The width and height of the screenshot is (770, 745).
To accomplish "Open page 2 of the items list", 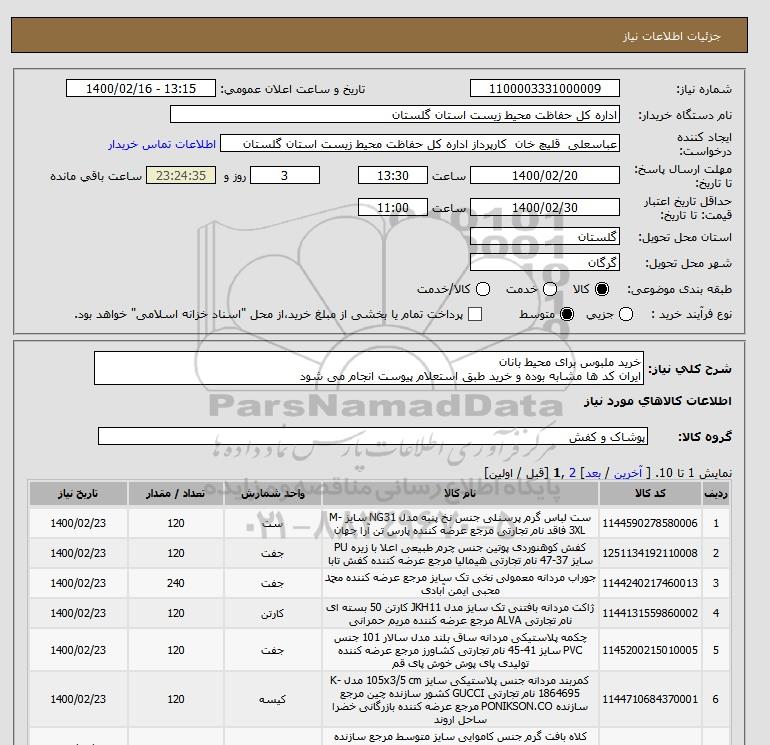I will pos(572,473).
